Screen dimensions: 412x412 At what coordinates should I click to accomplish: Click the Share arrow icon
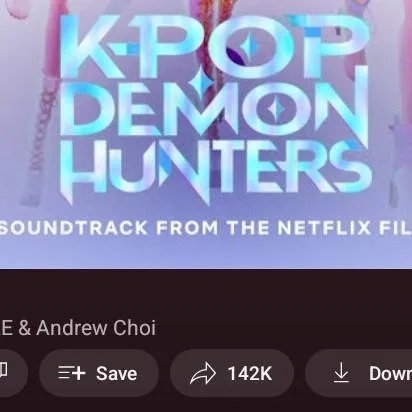(203, 373)
